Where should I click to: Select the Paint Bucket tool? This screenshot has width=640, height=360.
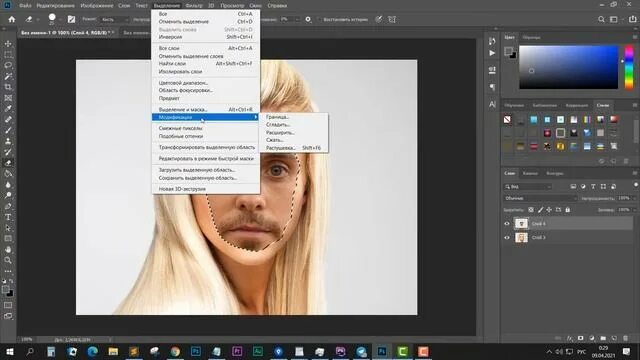tap(8, 173)
